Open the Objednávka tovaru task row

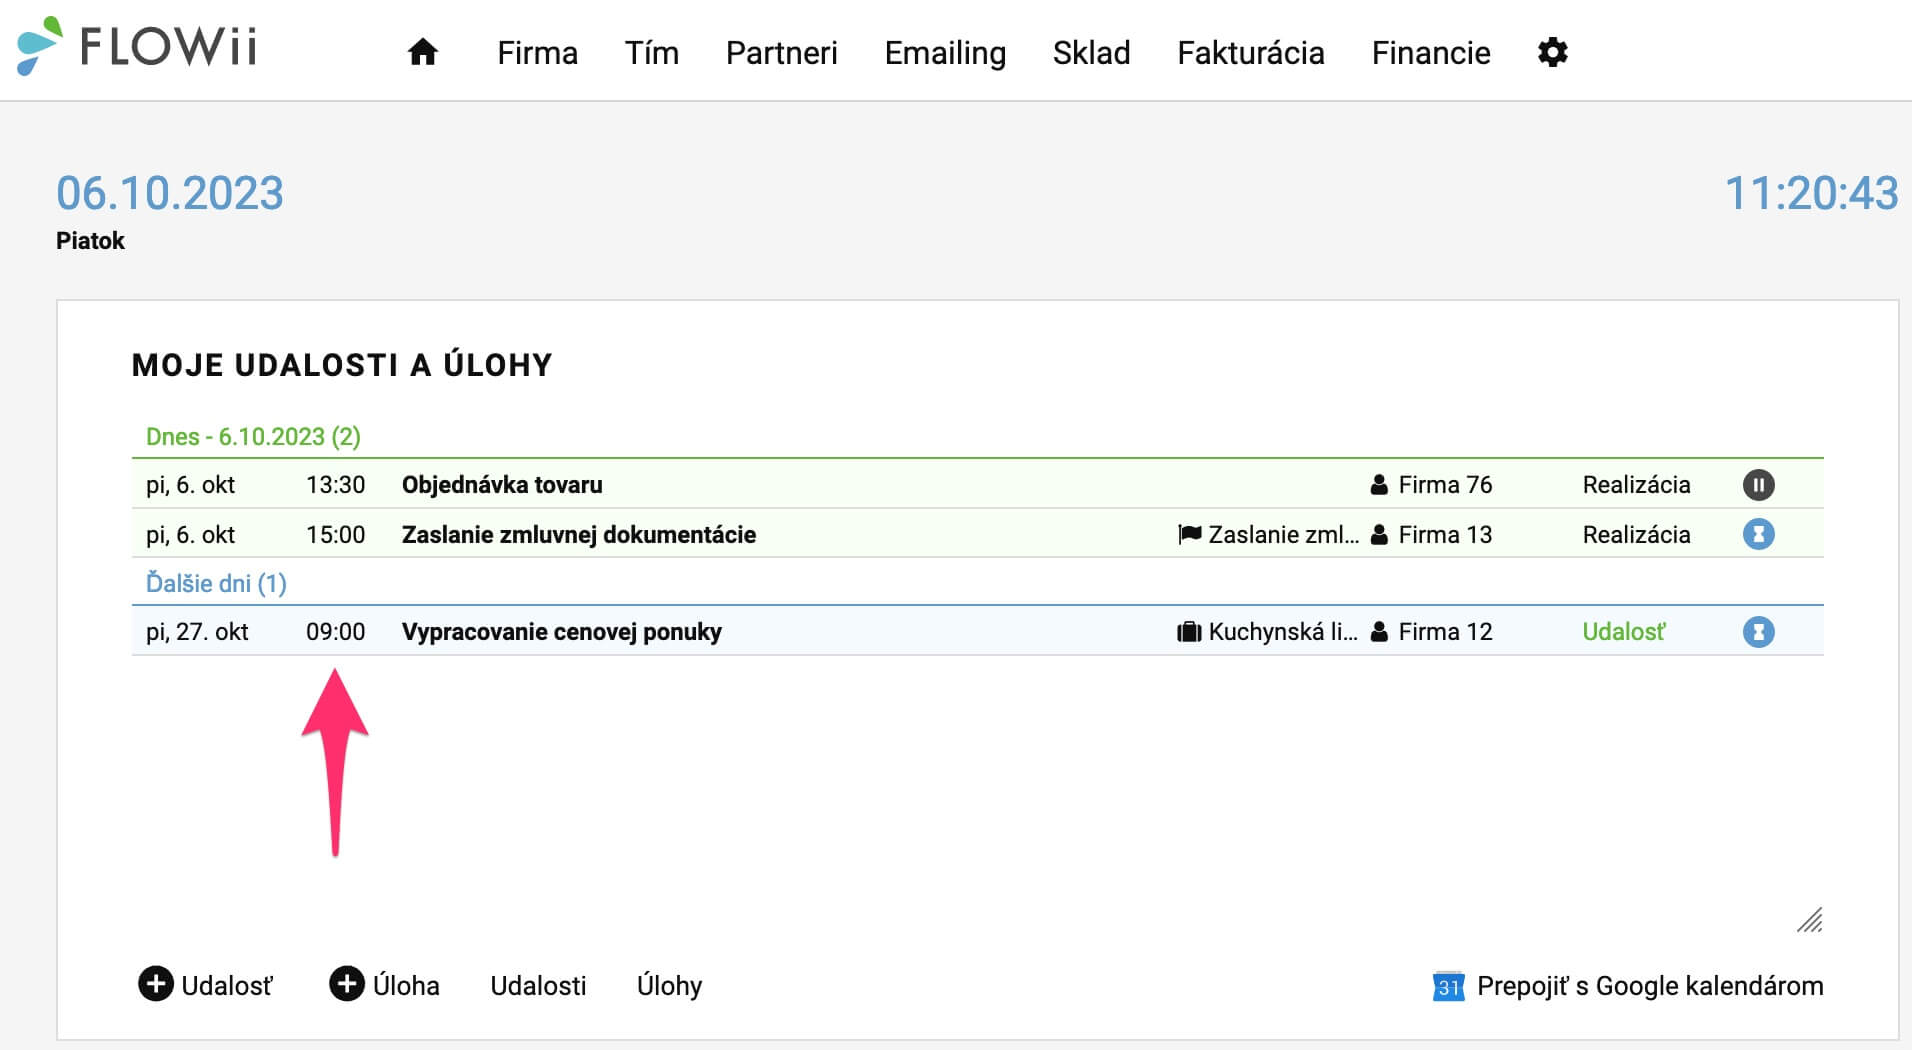[977, 484]
